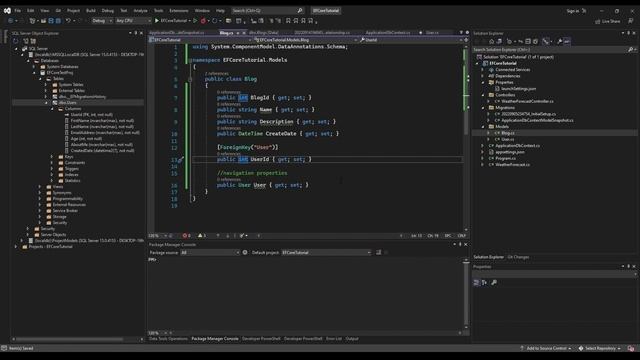Select Blog.cs in Solution Explorer
Screen dimensions: 640x360
[508, 133]
